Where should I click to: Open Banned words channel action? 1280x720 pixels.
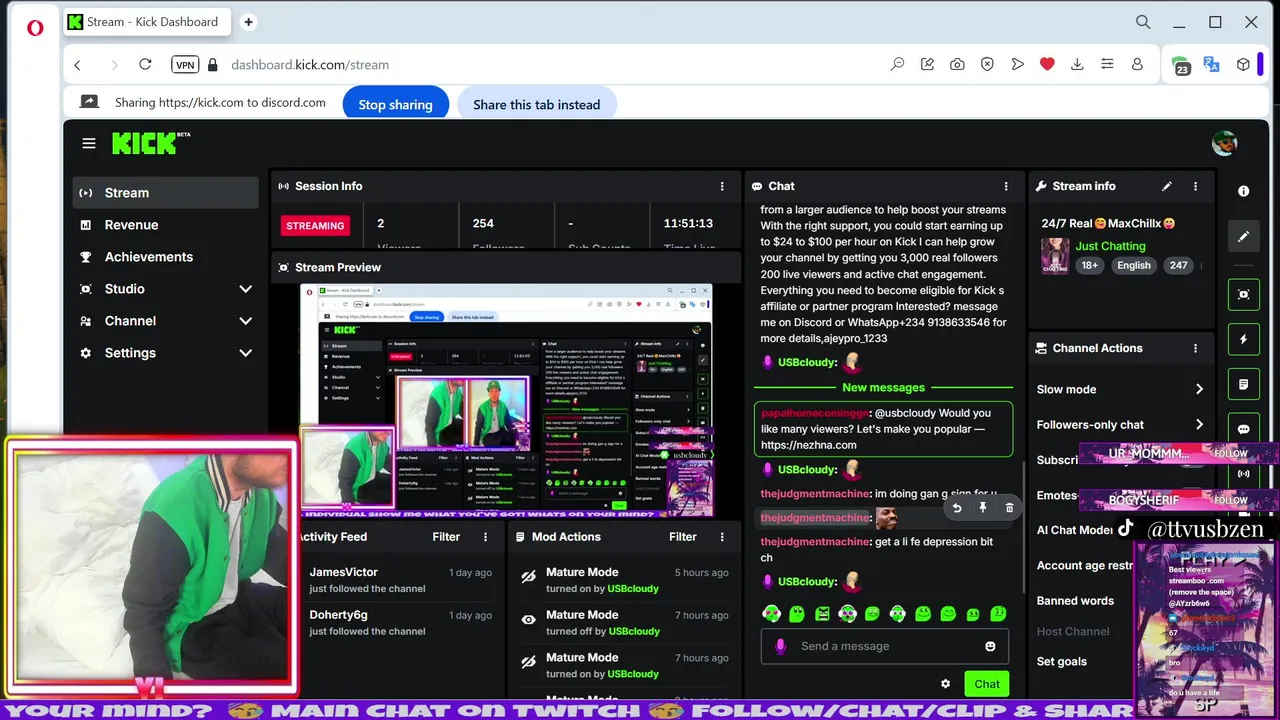point(1075,601)
